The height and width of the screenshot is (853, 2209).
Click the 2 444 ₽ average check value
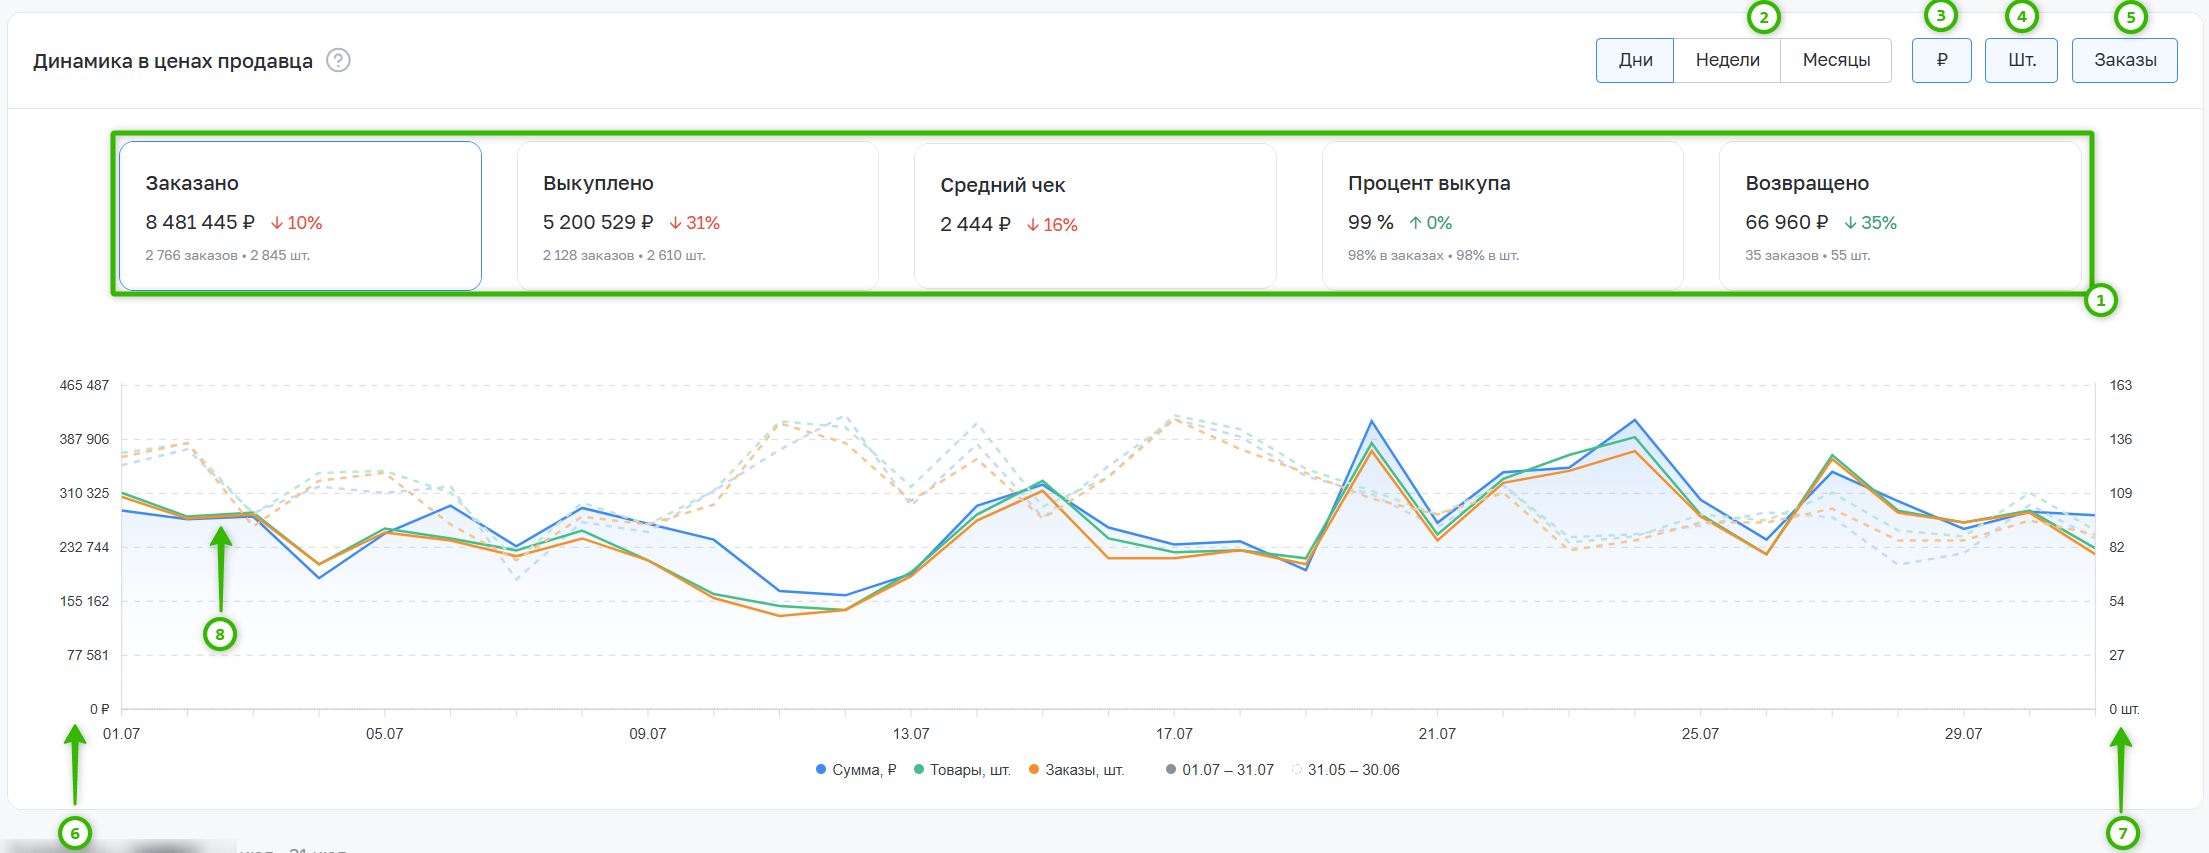(x=975, y=224)
